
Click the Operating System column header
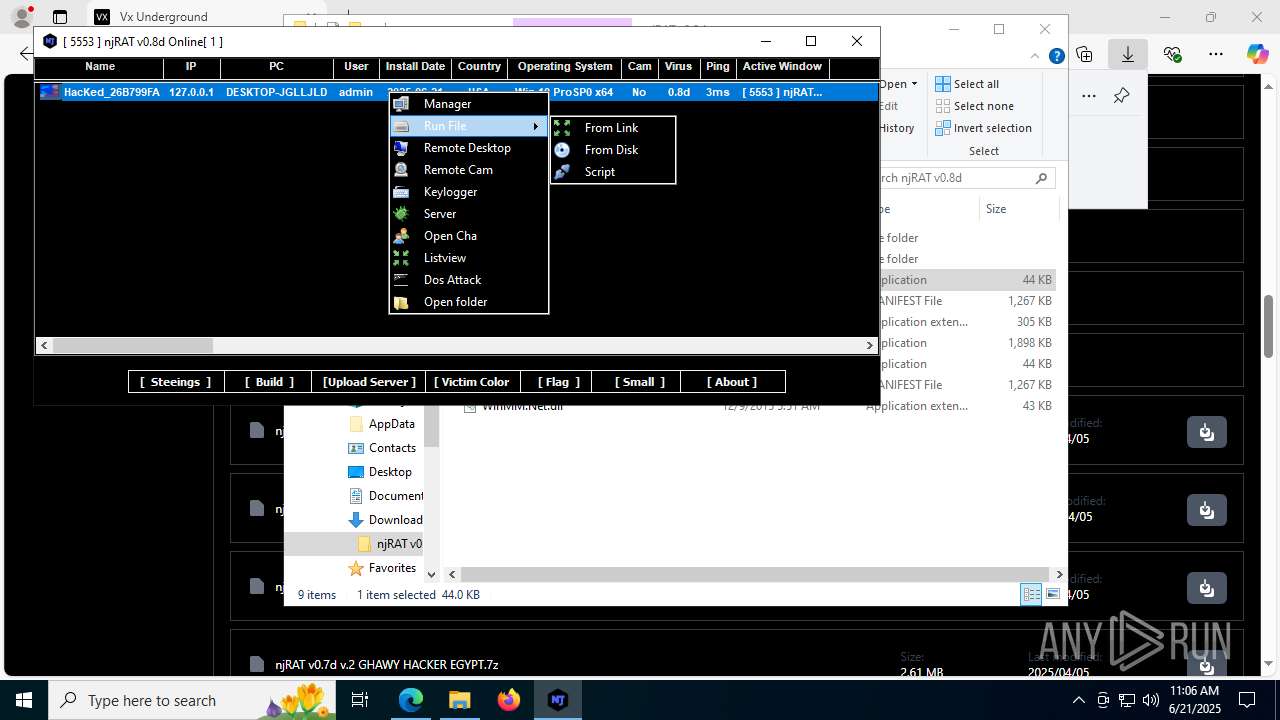(x=565, y=67)
